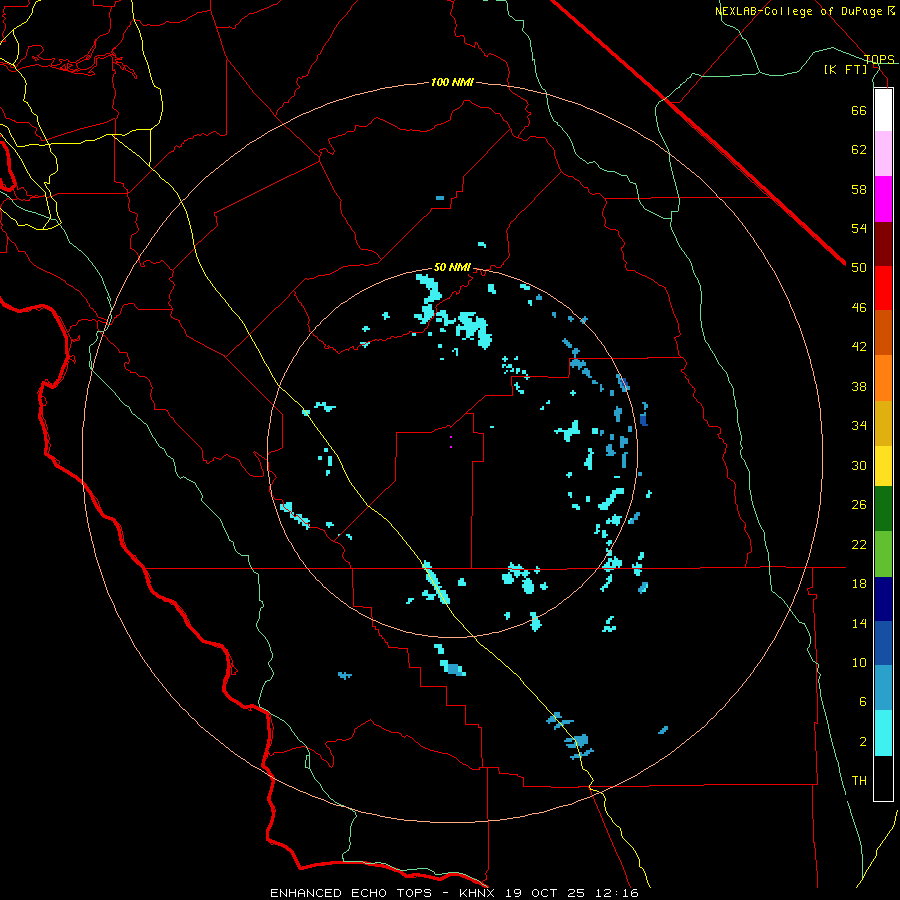This screenshot has height=900, width=900.
Task: Click the legend value 38
Action: click(859, 386)
